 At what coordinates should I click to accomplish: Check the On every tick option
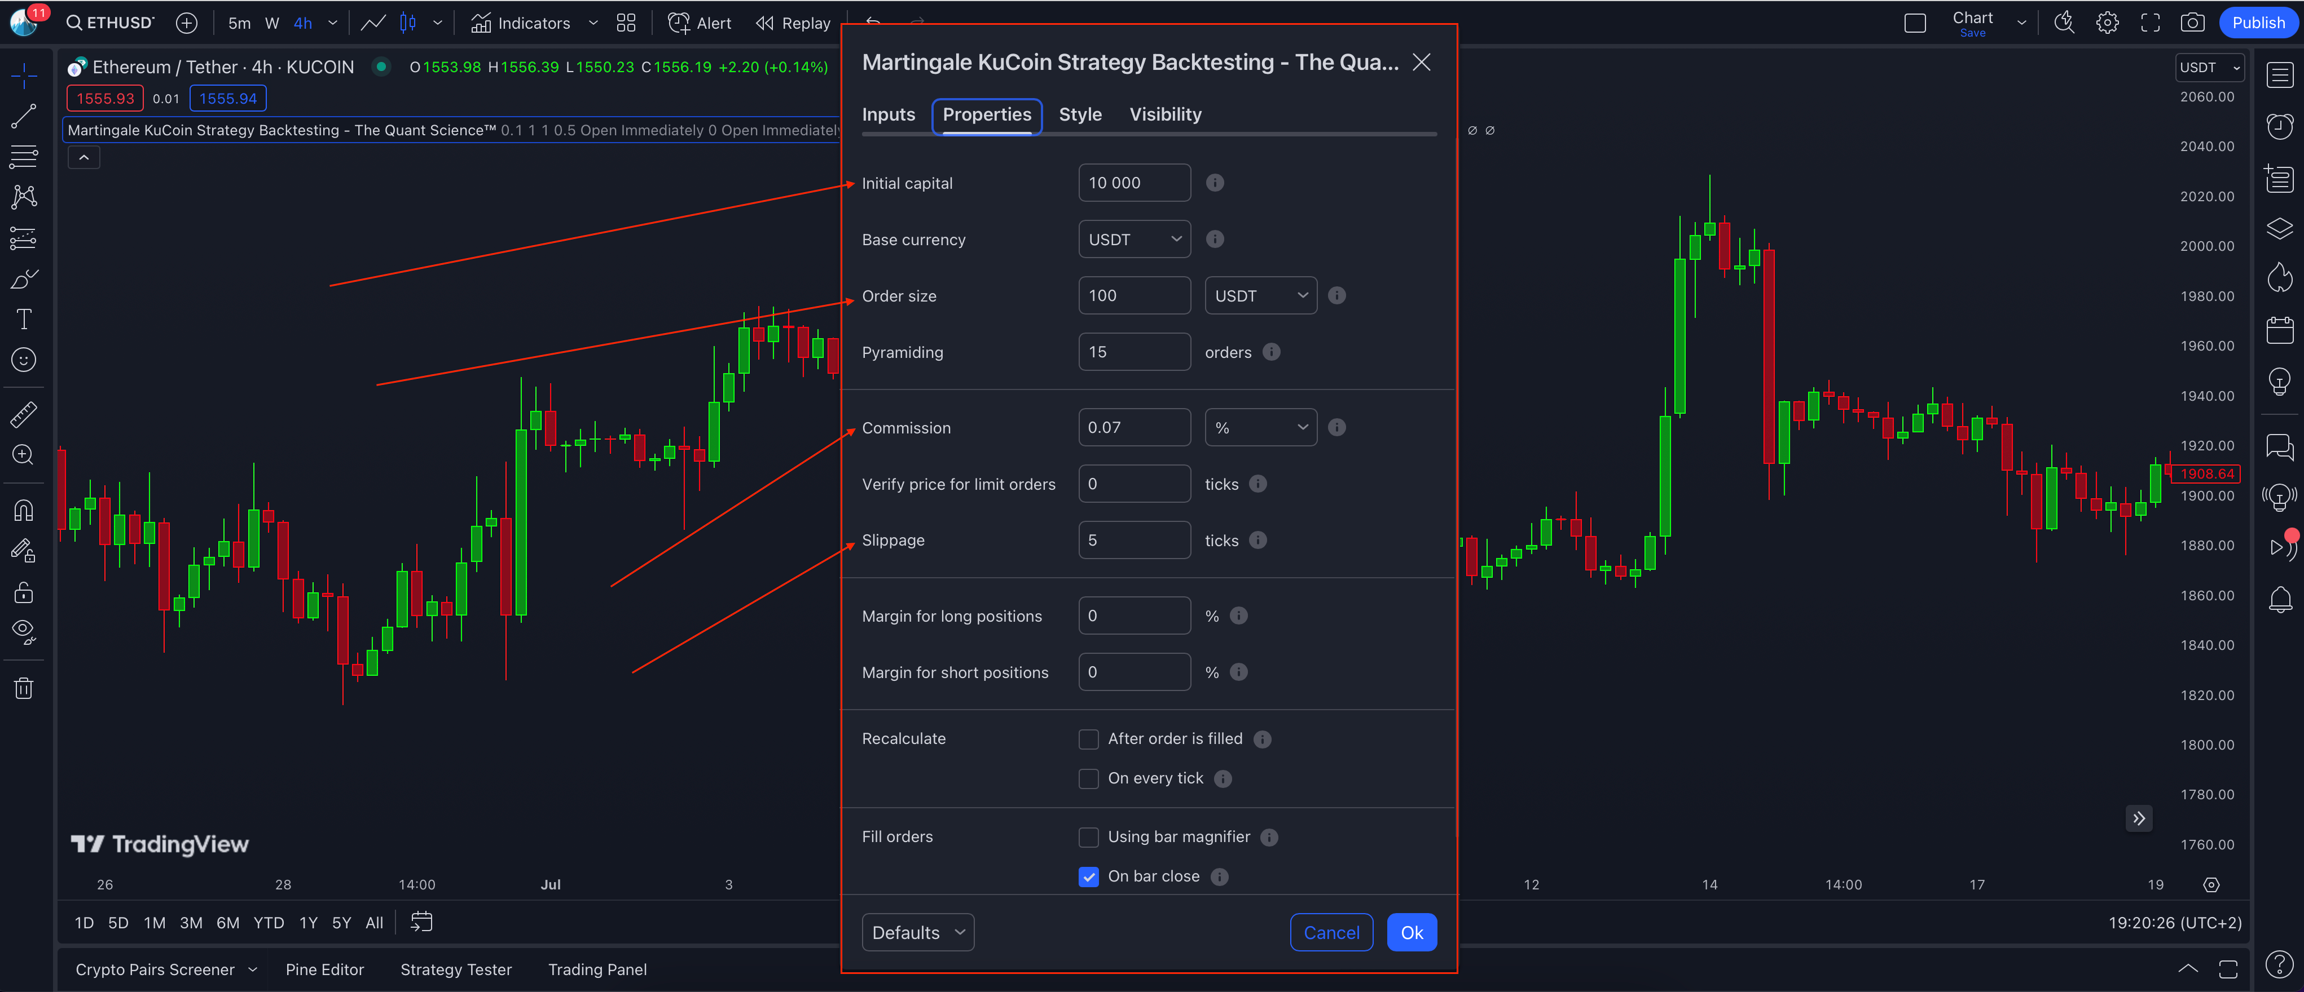click(1088, 779)
